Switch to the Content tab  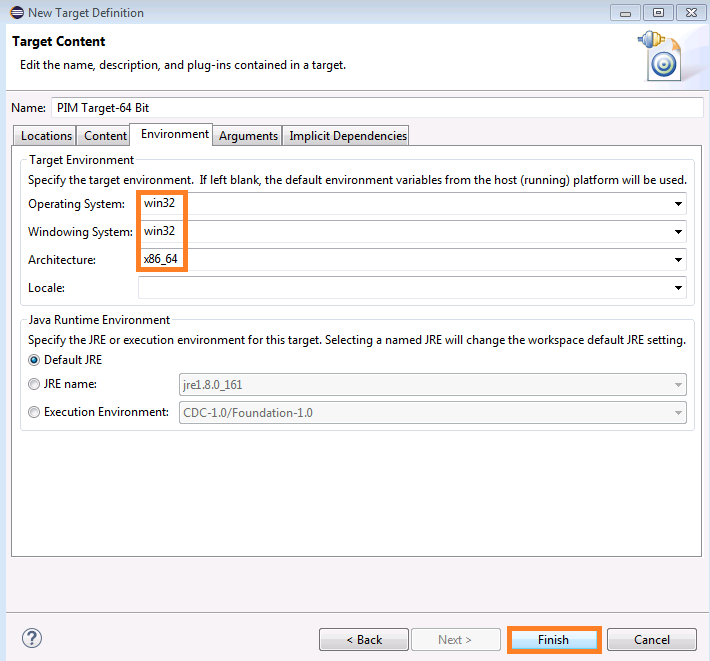105,136
